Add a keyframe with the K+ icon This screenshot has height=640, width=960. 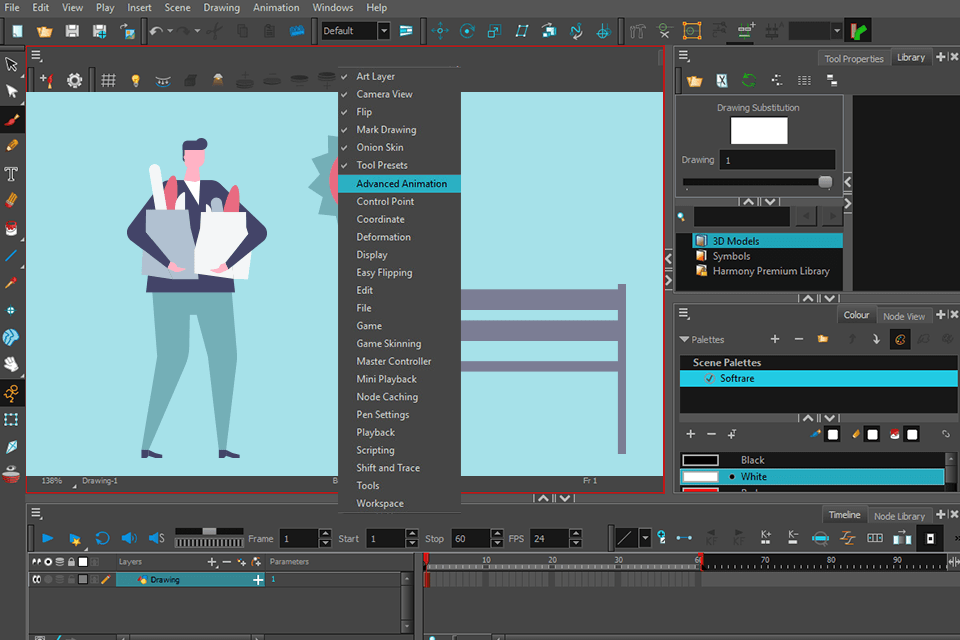tap(765, 538)
